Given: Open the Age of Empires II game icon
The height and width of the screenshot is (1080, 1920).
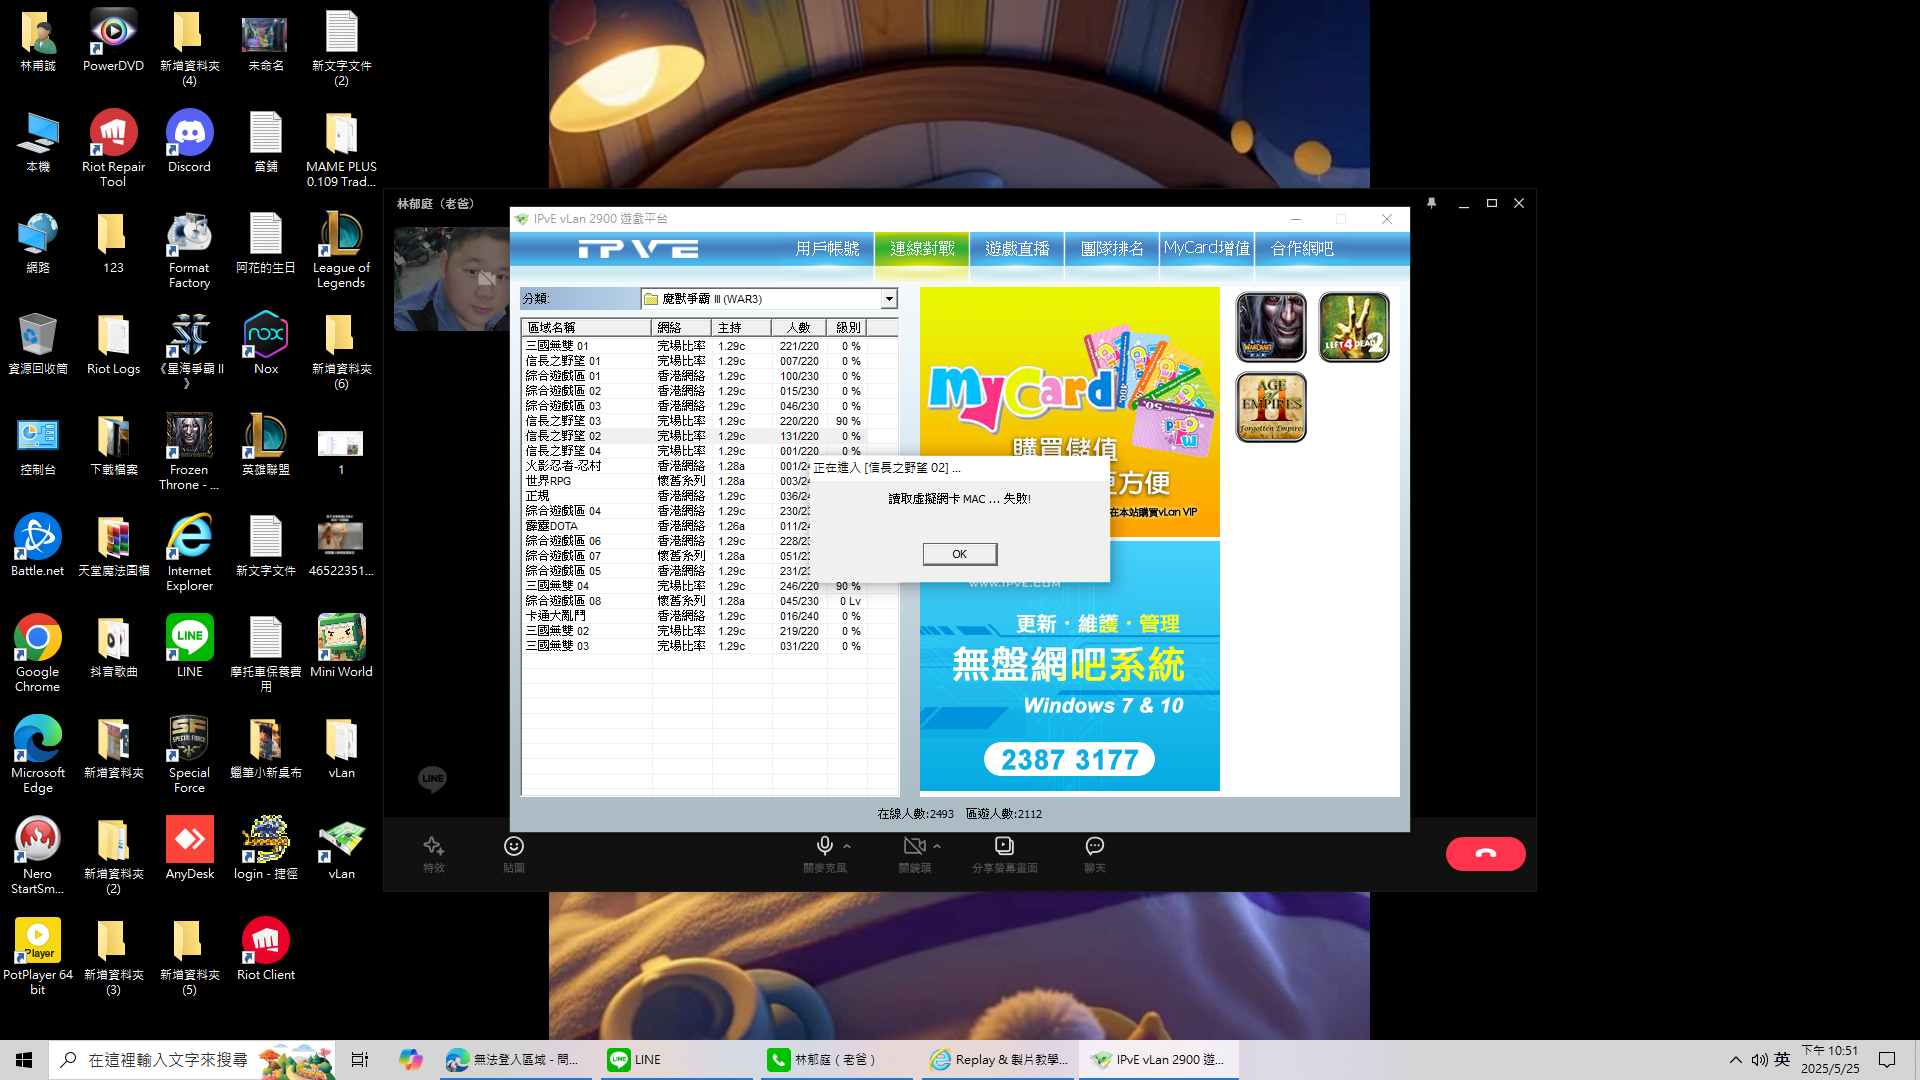Looking at the screenshot, I should click(1271, 407).
